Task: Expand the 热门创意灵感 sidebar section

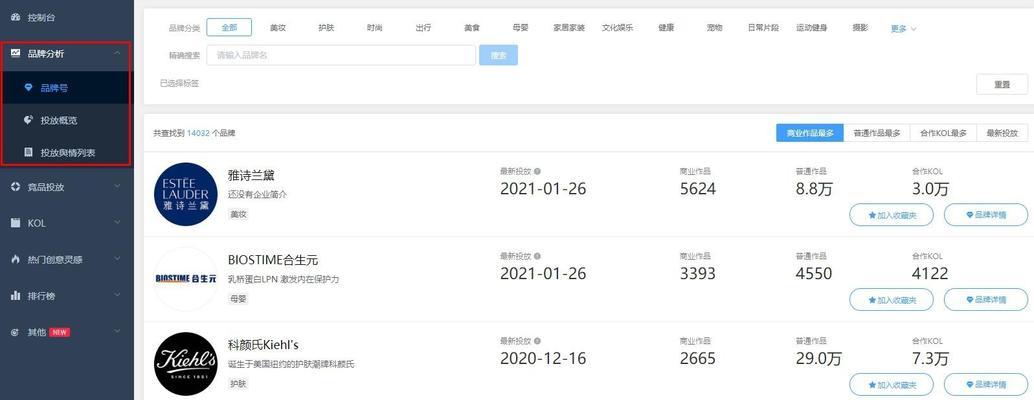Action: 117,259
